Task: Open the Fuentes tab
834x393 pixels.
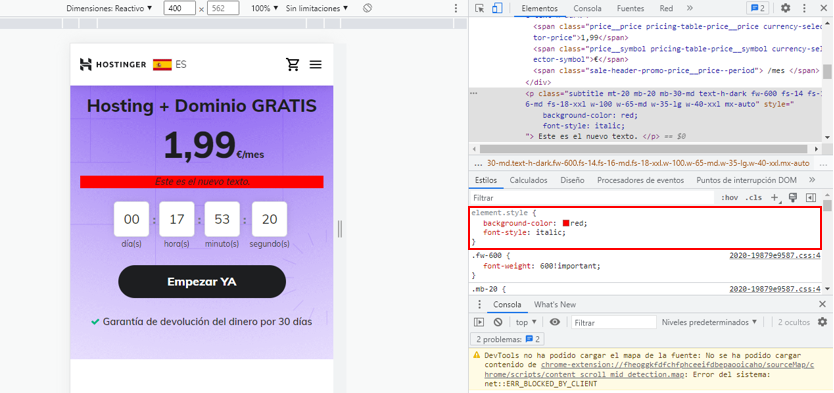Action: [630, 9]
